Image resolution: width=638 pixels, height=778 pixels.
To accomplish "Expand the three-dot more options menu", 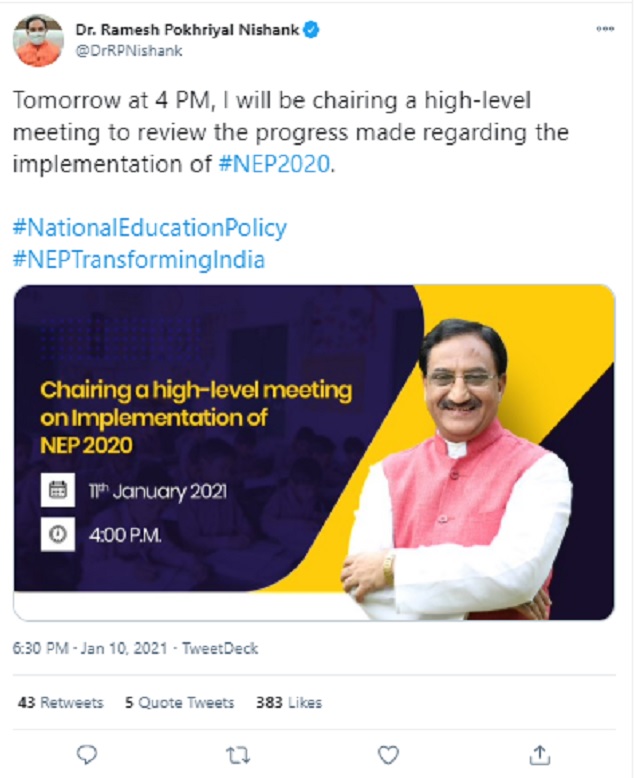I will (x=605, y=30).
